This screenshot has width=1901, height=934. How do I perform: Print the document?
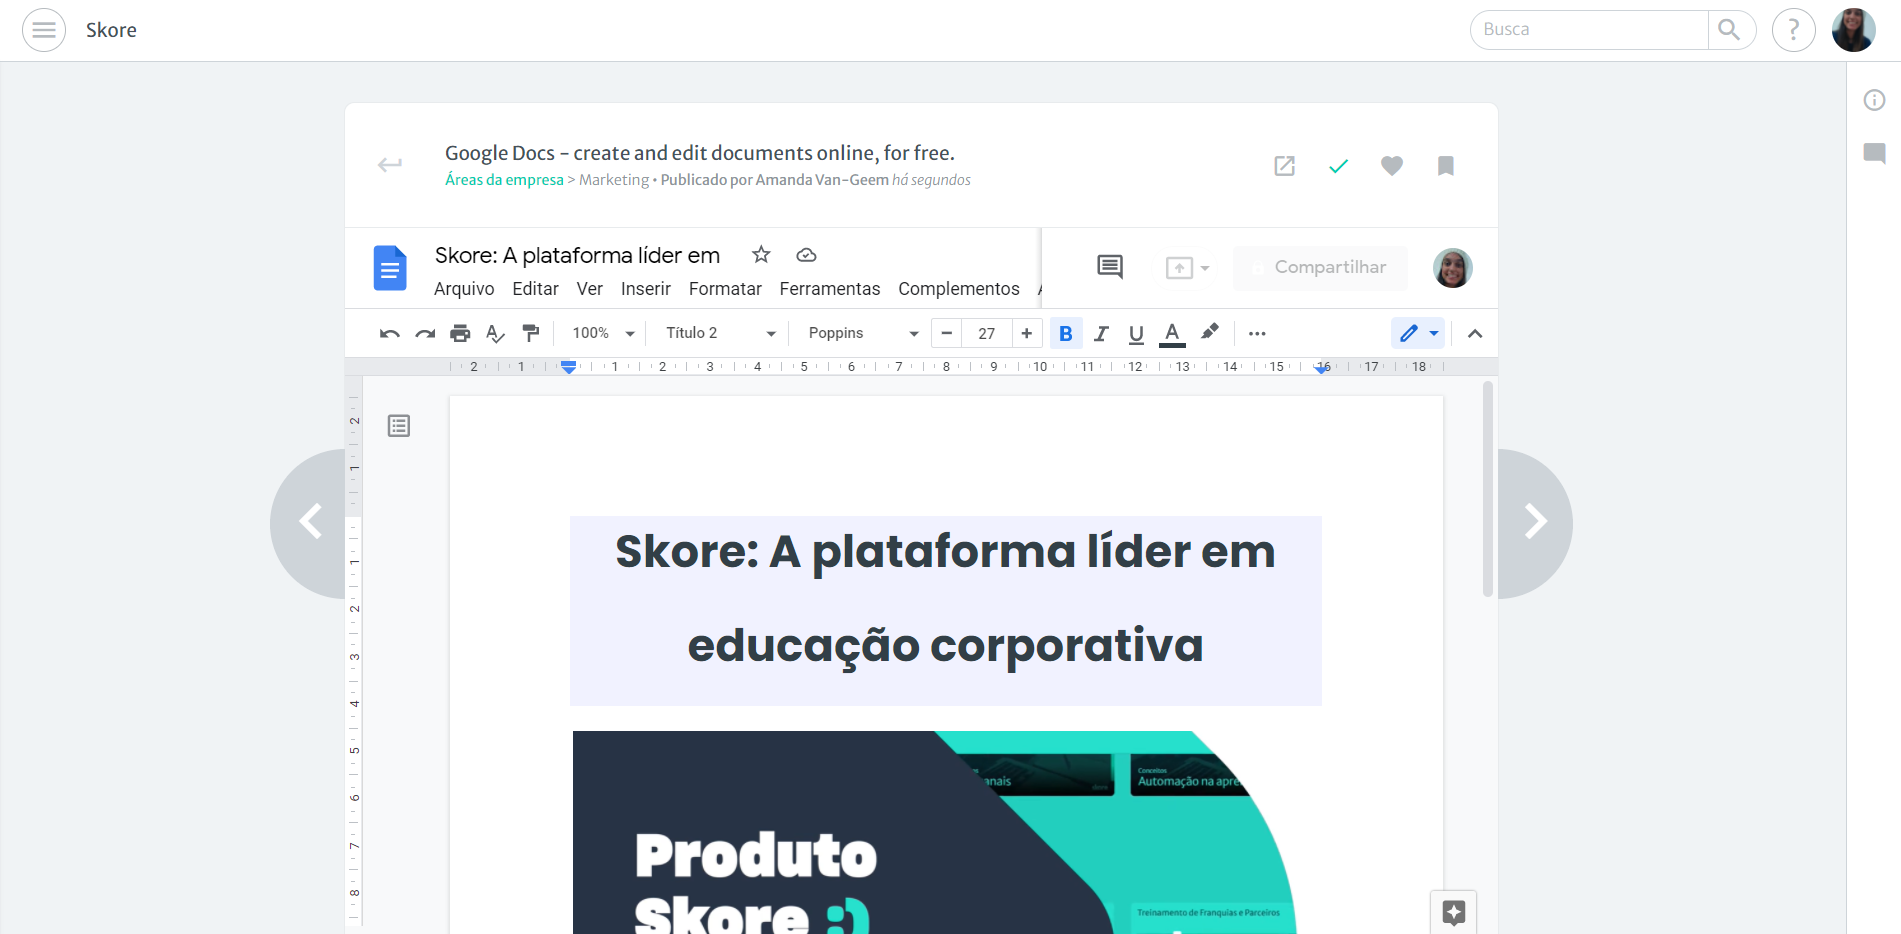click(x=460, y=334)
